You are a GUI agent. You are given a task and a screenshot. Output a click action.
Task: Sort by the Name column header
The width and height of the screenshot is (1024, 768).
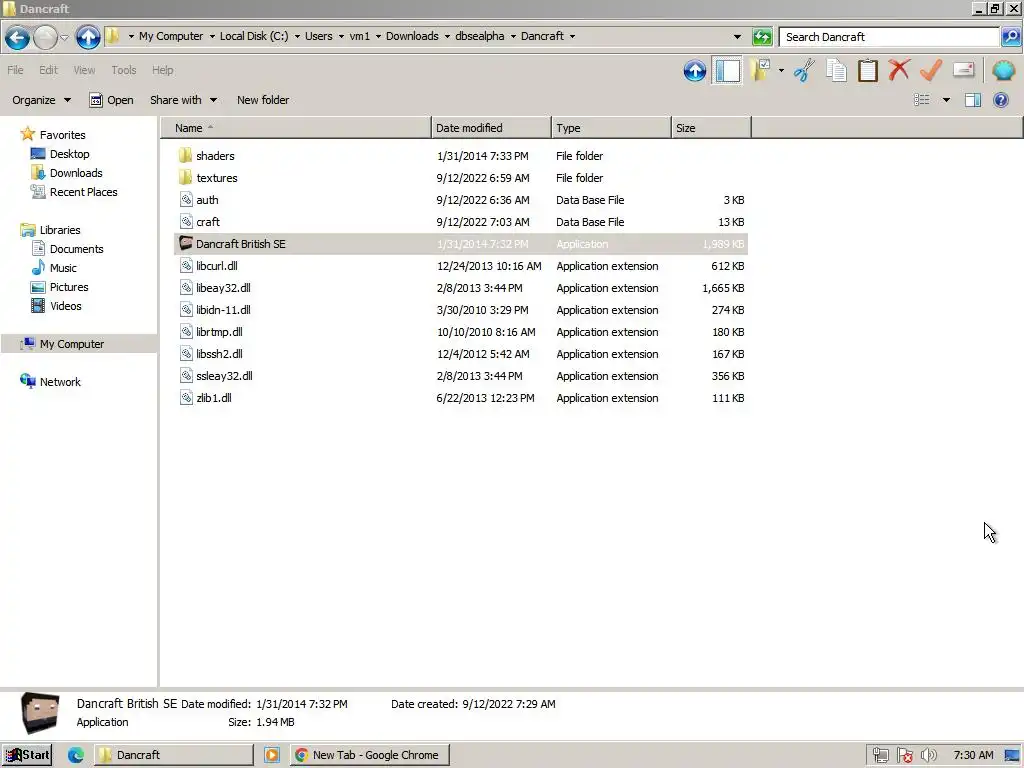coord(296,128)
